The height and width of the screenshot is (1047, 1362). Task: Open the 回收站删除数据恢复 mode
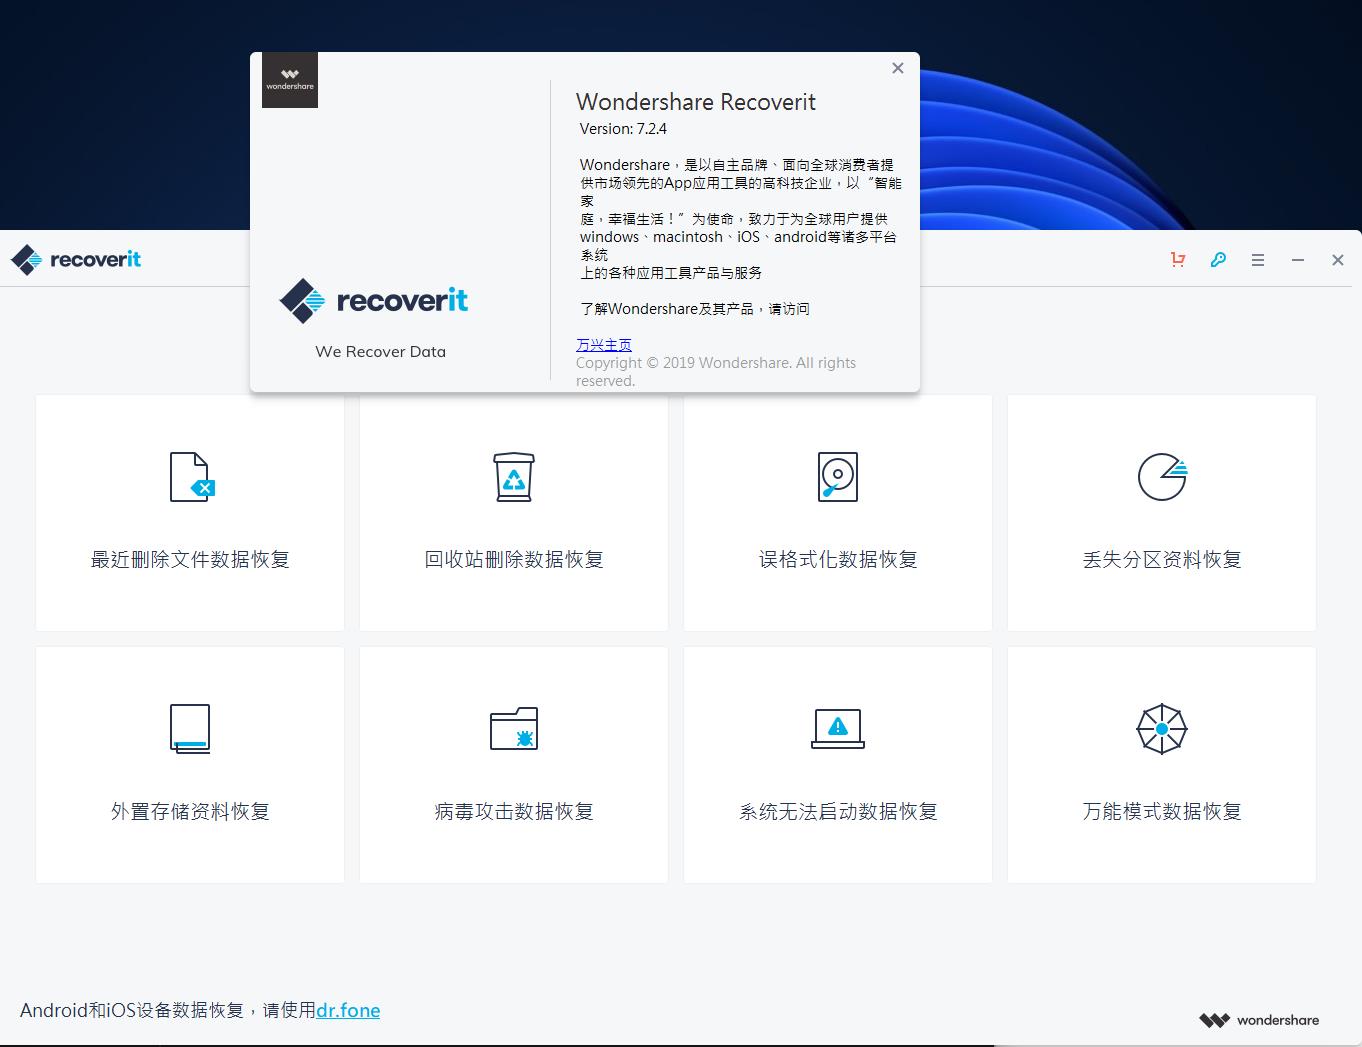point(513,512)
